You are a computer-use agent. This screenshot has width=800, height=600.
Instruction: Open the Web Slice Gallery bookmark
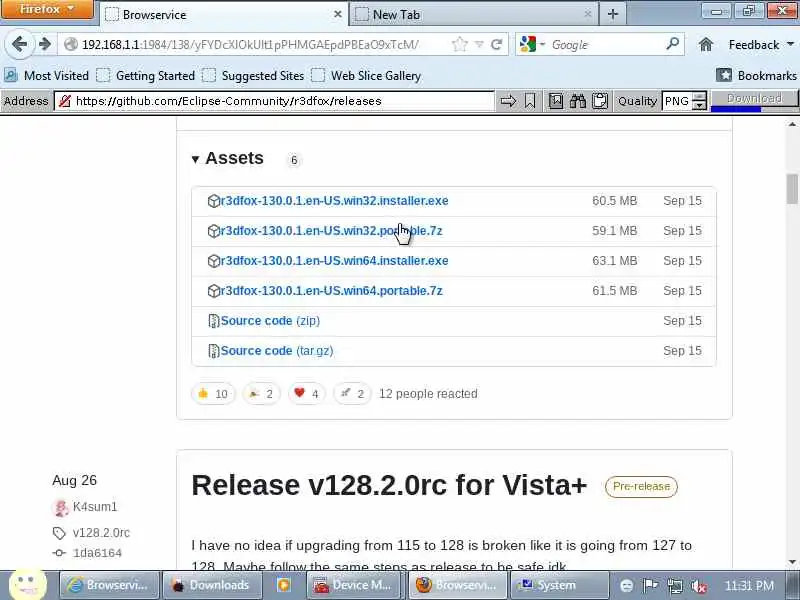(x=366, y=76)
